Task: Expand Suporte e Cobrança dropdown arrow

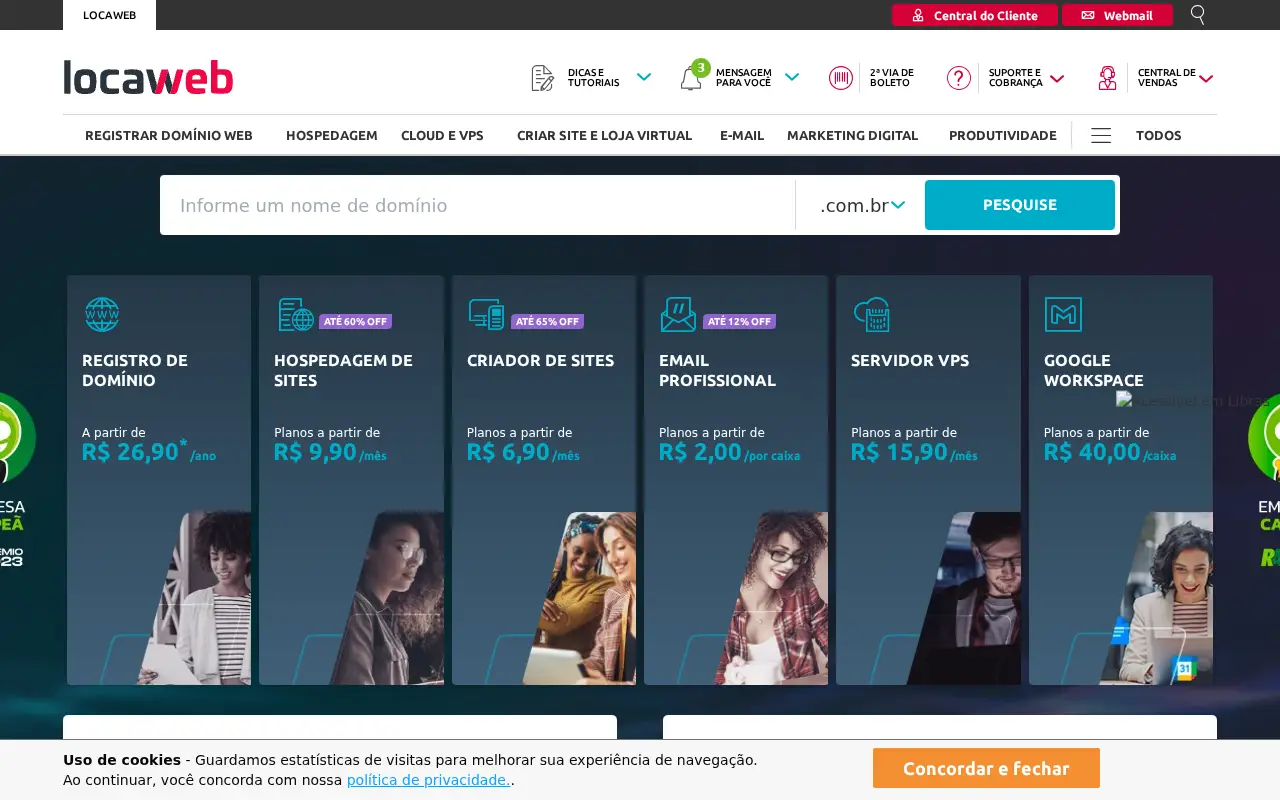Action: [1057, 78]
